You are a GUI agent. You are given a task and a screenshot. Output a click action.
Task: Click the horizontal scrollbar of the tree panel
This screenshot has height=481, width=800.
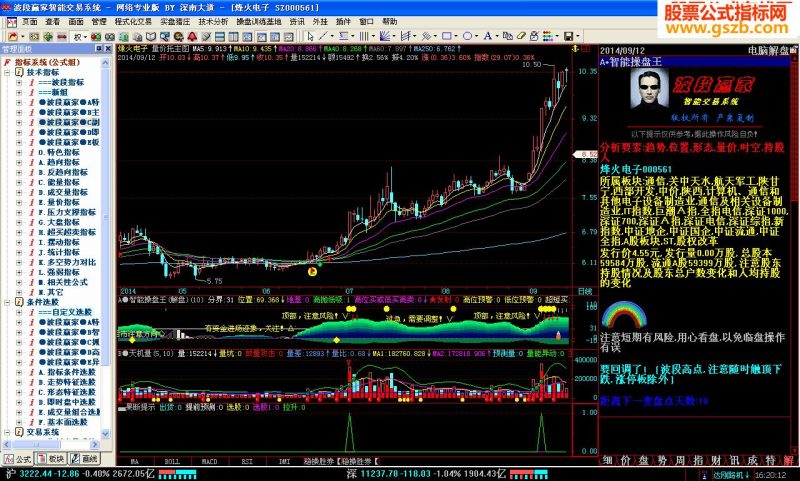click(51, 445)
